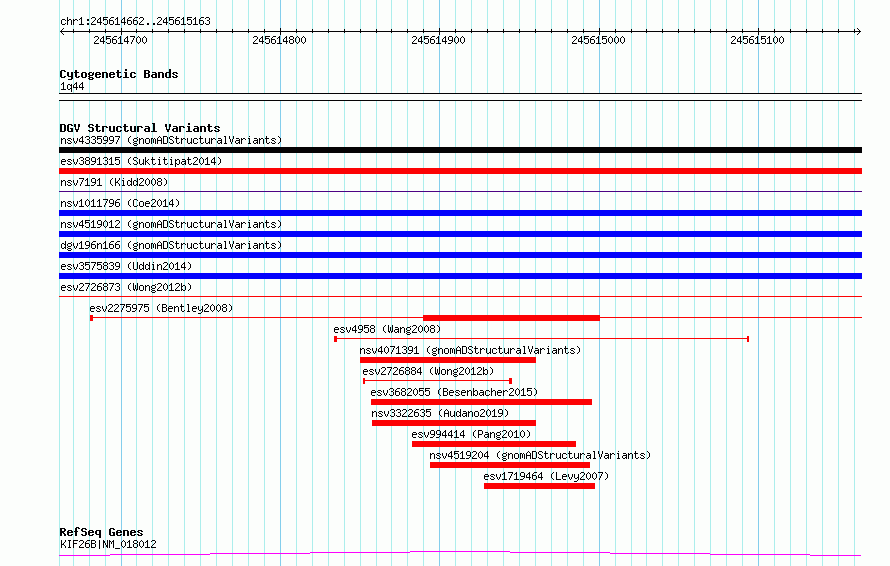
Task: Select the esv994414 Pang2010 red bar
Action: pos(494,444)
